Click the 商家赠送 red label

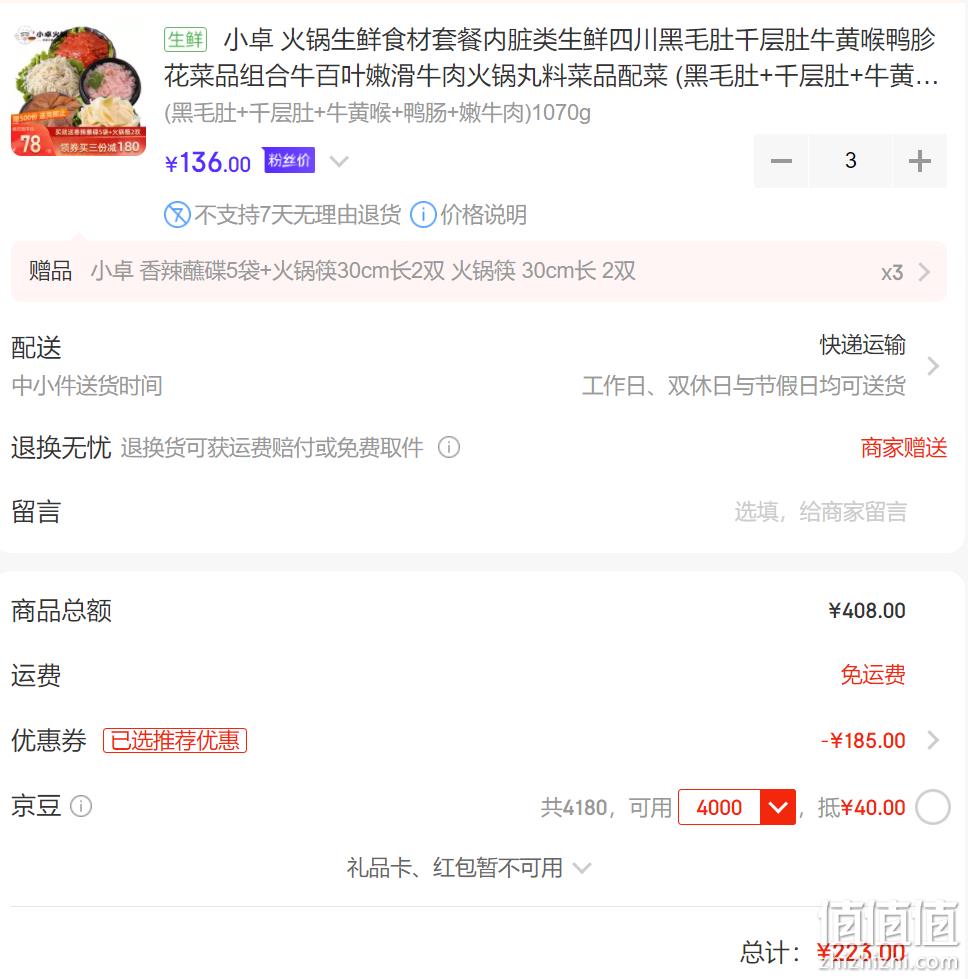pyautogui.click(x=904, y=448)
